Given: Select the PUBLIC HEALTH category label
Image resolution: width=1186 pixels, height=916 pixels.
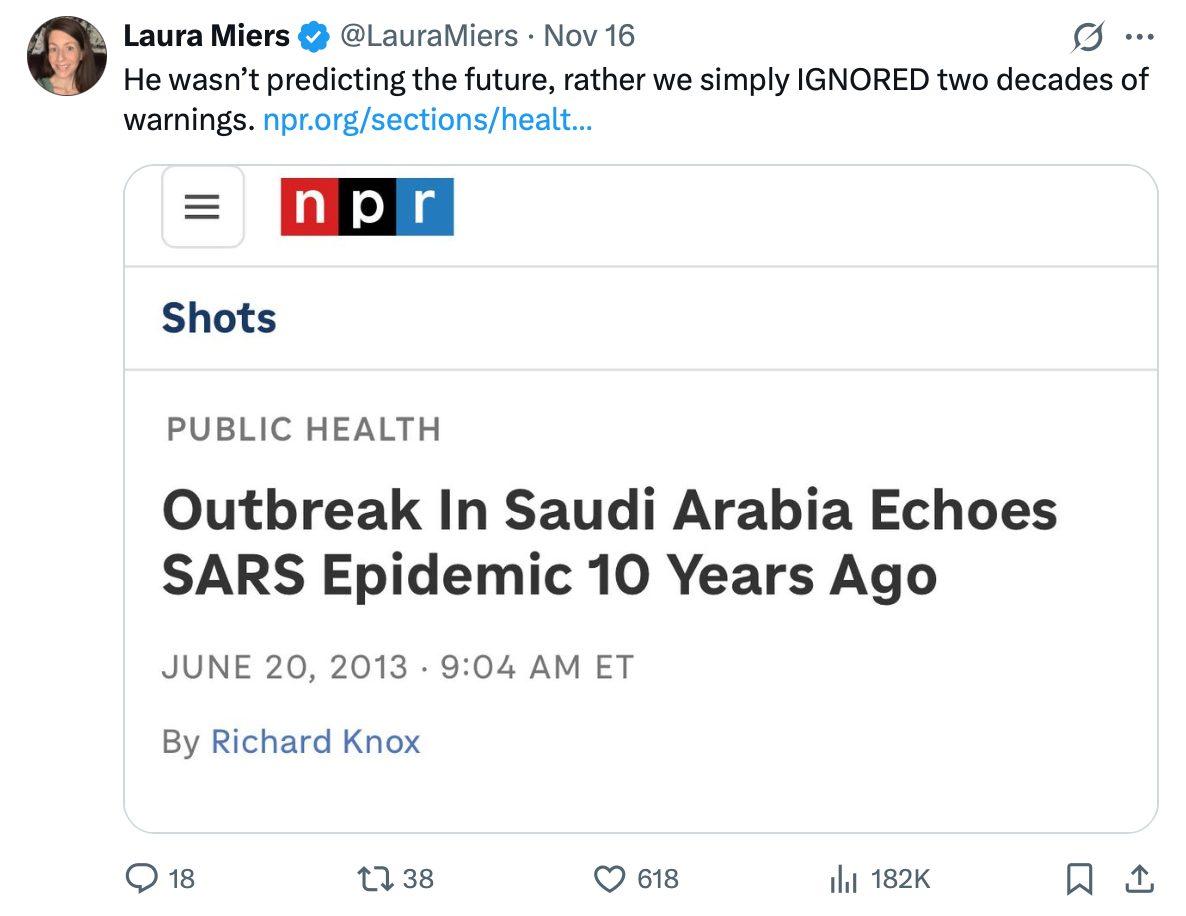Looking at the screenshot, I should 302,430.
